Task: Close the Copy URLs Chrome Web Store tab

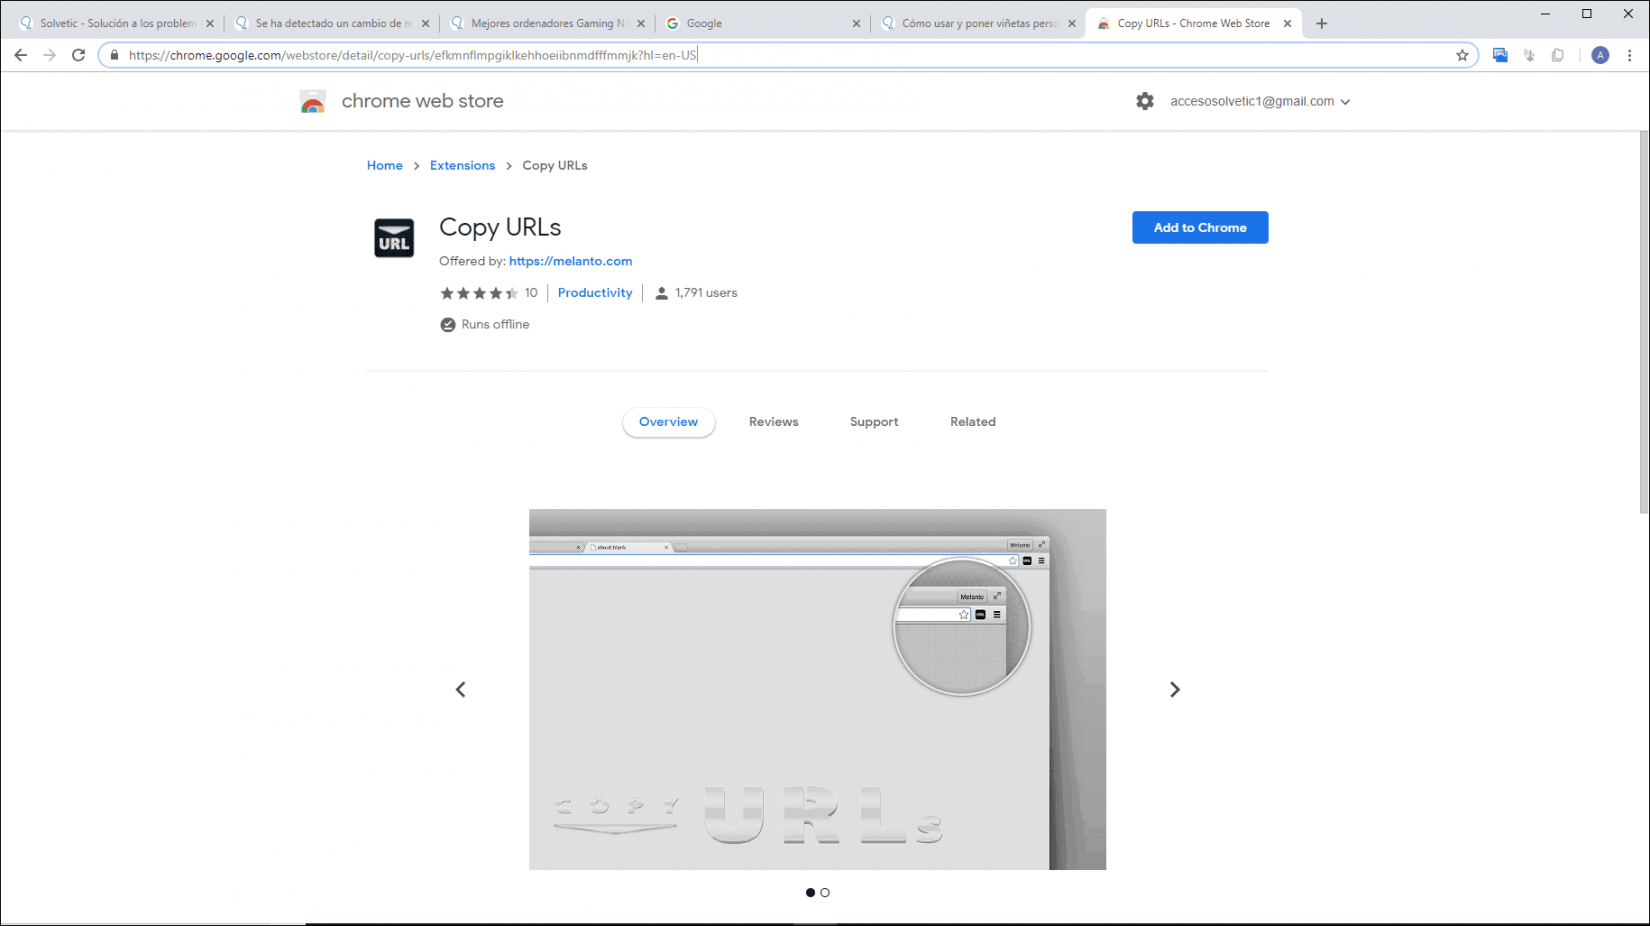Action: pos(1287,23)
